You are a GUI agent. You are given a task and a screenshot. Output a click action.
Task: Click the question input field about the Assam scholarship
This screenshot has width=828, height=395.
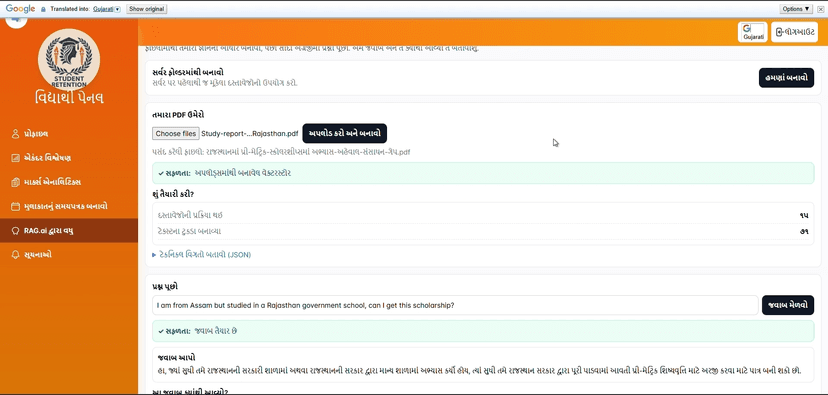click(x=455, y=305)
